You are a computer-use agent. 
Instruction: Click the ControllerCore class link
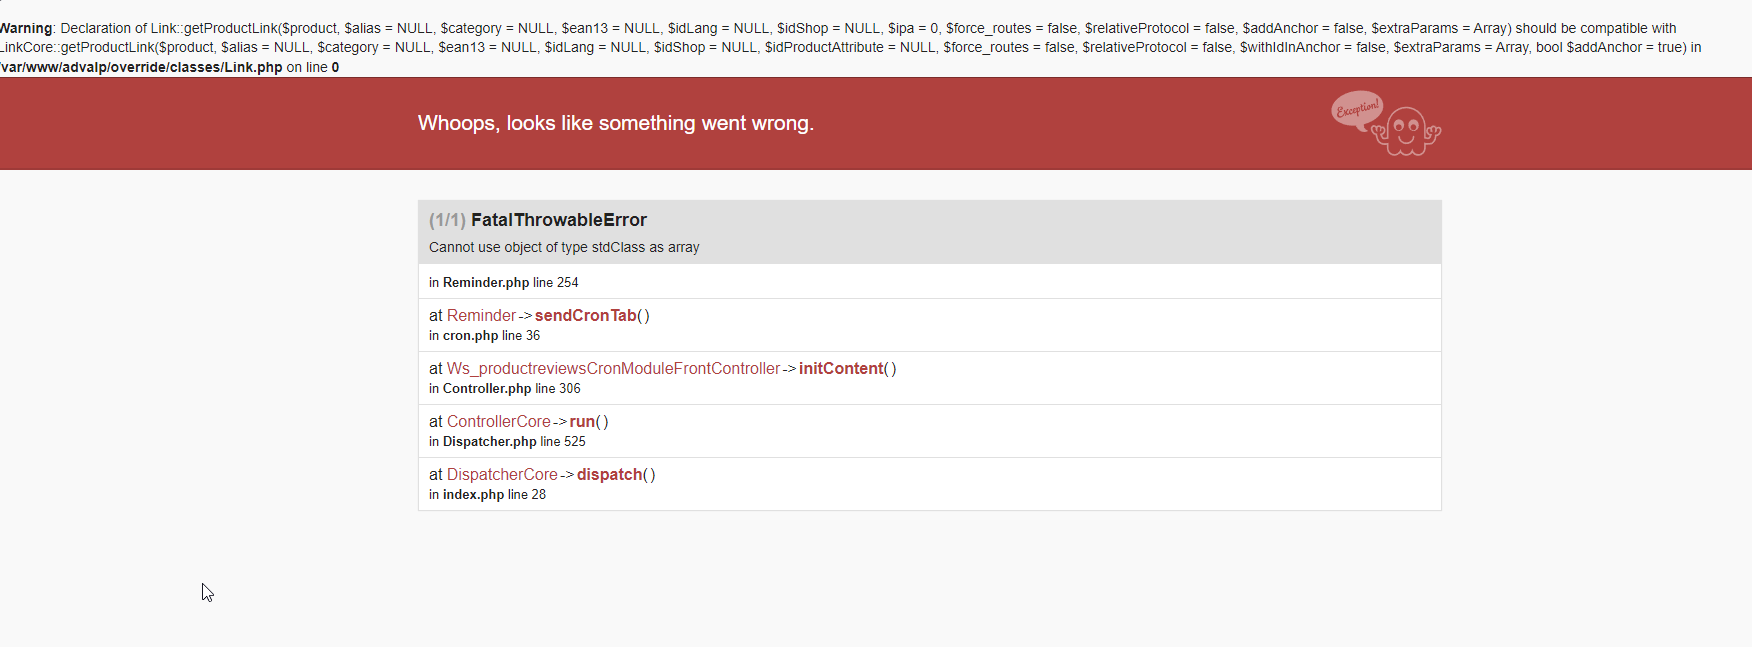pyautogui.click(x=498, y=422)
